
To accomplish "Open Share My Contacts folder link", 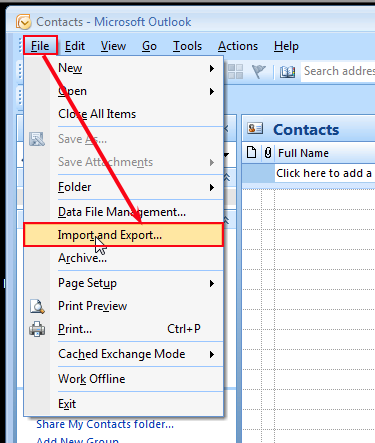I will 105,424.
